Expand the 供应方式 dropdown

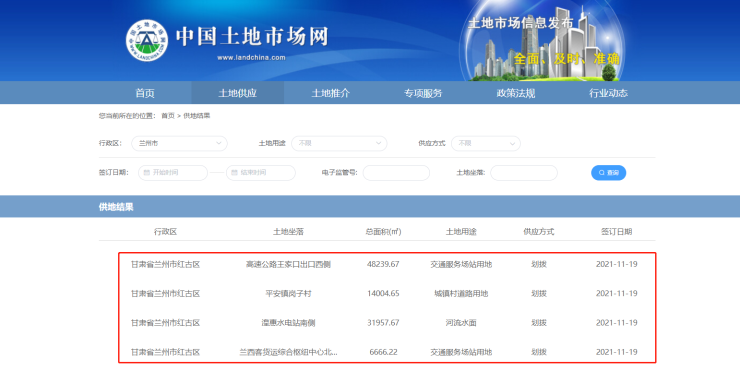tap(486, 144)
